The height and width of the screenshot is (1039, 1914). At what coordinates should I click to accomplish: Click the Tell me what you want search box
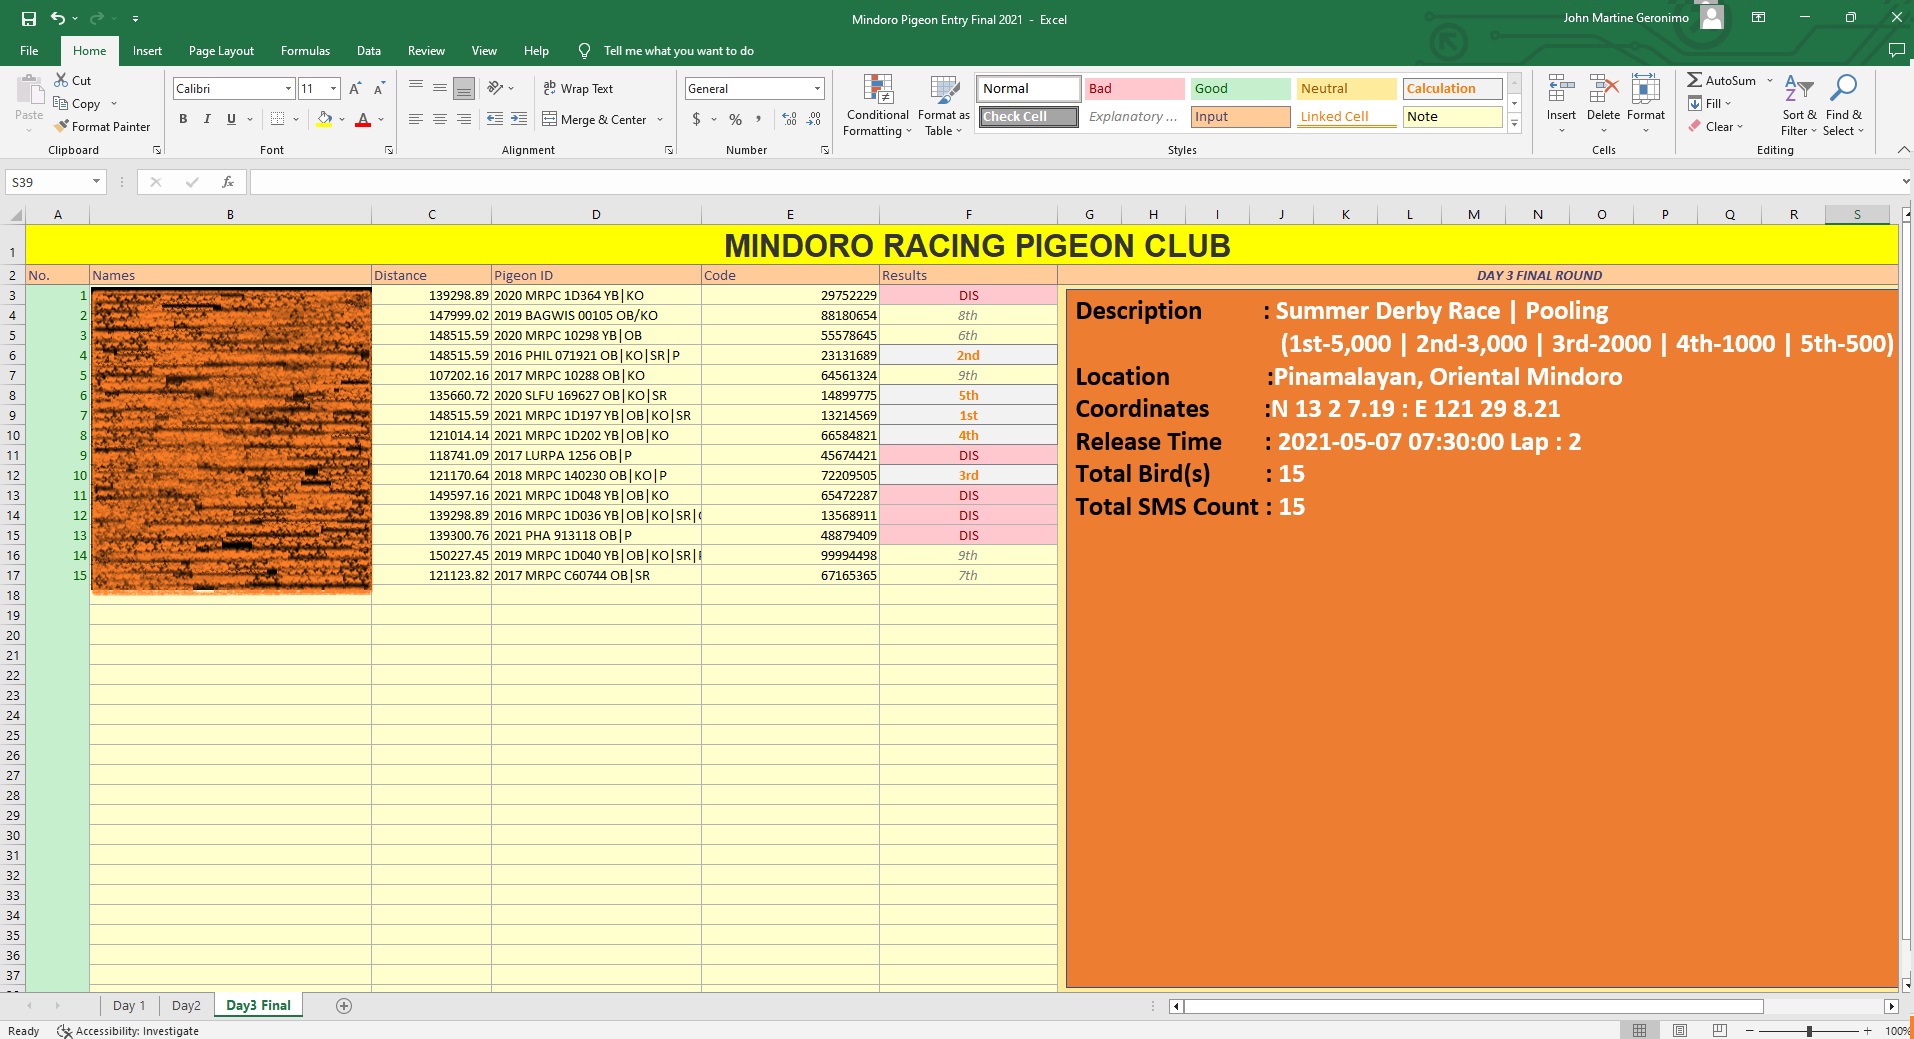(x=678, y=51)
